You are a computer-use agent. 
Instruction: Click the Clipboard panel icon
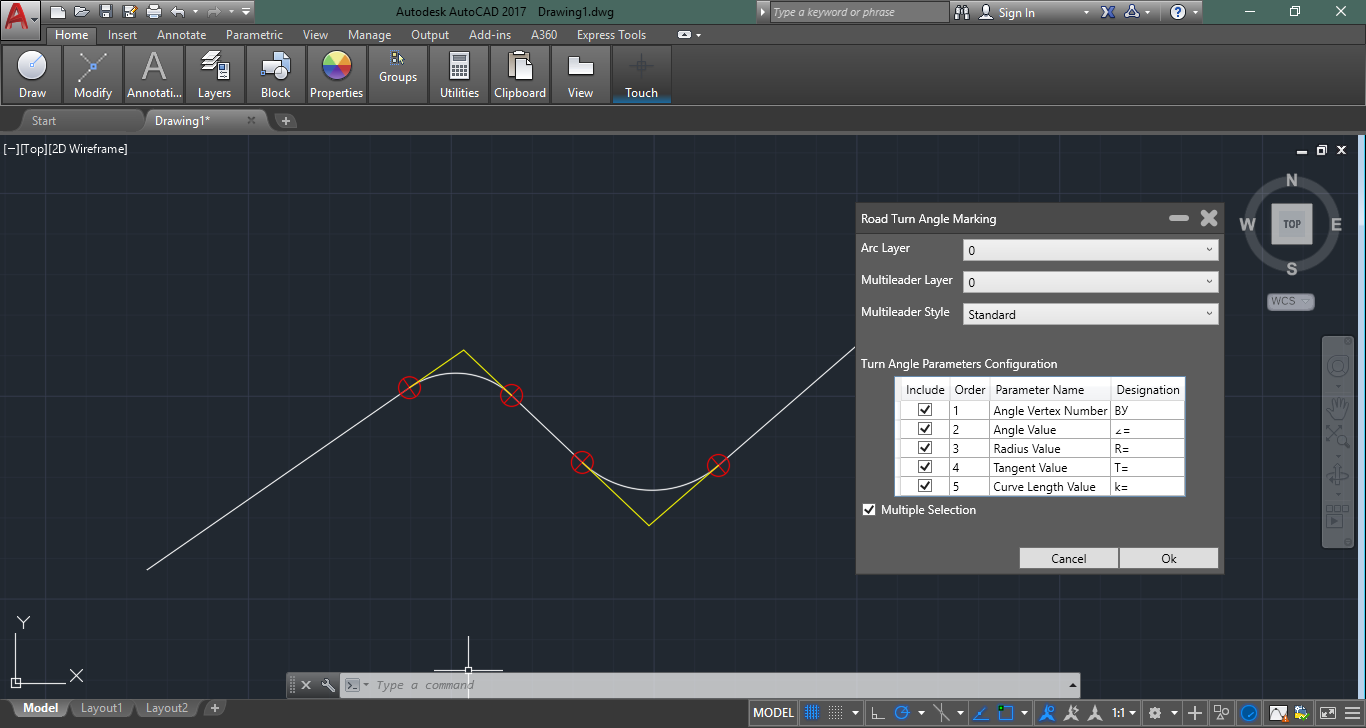[520, 74]
